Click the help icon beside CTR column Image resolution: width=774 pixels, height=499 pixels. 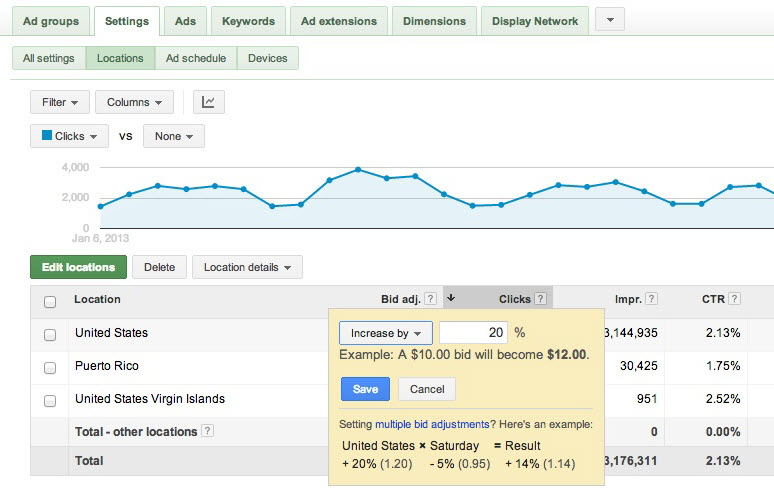tap(736, 299)
